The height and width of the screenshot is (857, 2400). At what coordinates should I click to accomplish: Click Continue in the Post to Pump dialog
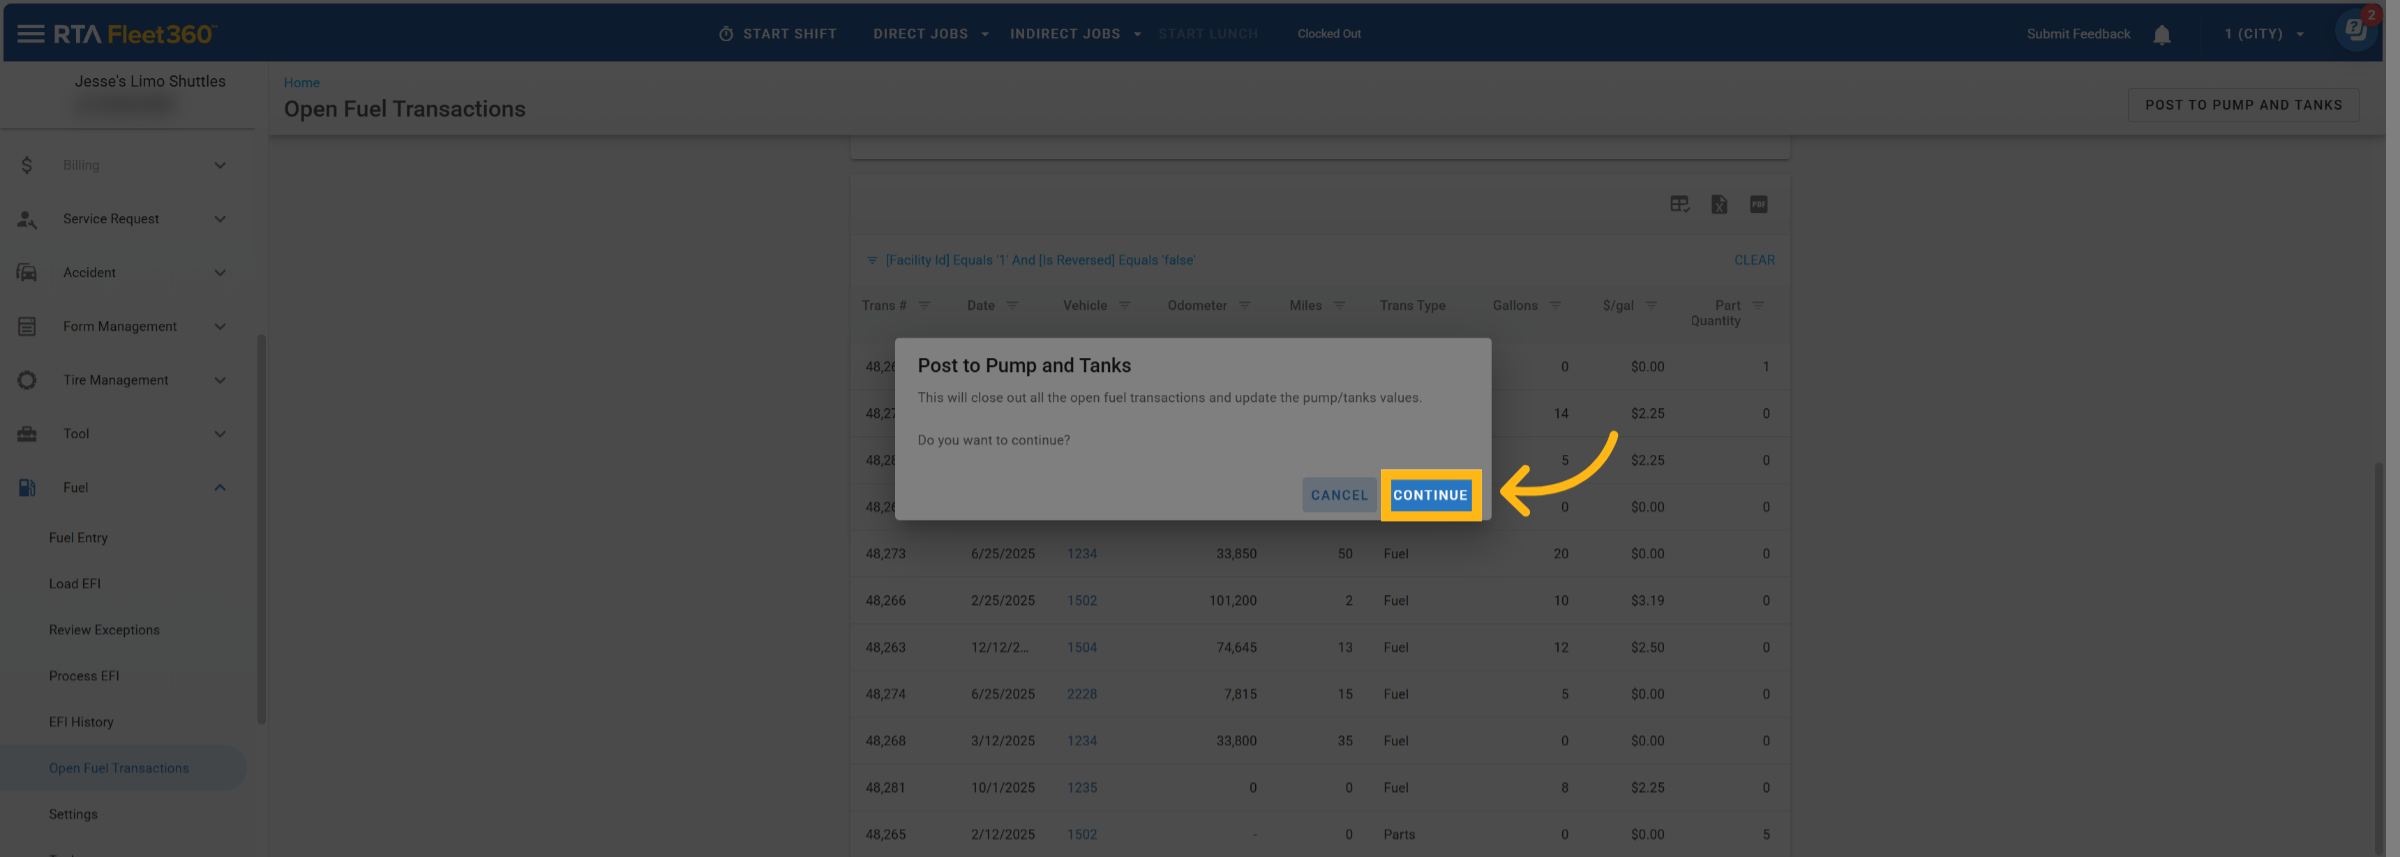(x=1430, y=495)
